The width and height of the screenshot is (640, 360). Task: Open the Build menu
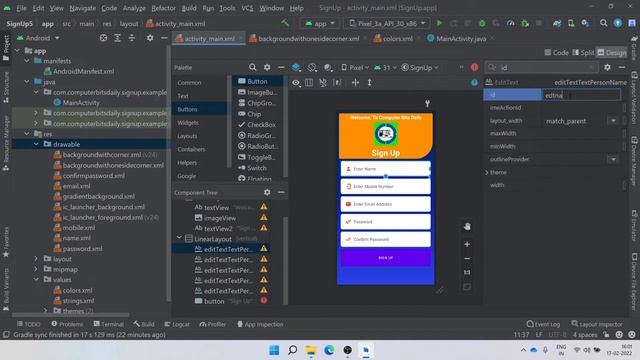tap(189, 8)
